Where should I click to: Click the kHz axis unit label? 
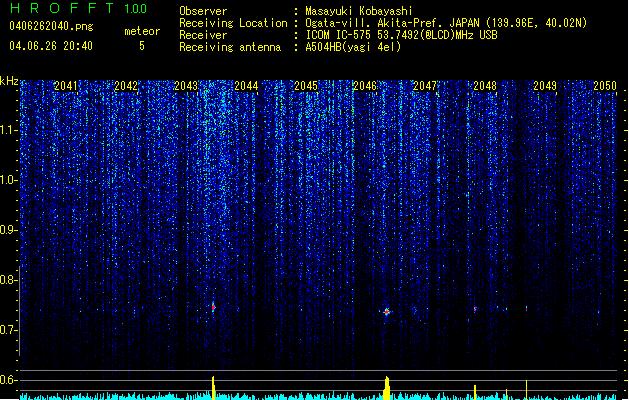pyautogui.click(x=9, y=81)
